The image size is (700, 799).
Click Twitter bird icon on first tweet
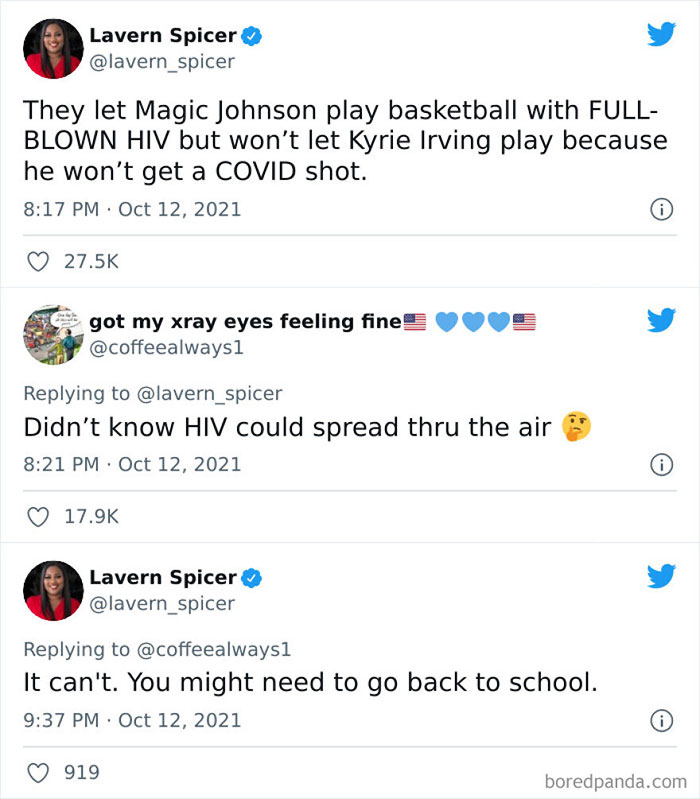[x=661, y=34]
